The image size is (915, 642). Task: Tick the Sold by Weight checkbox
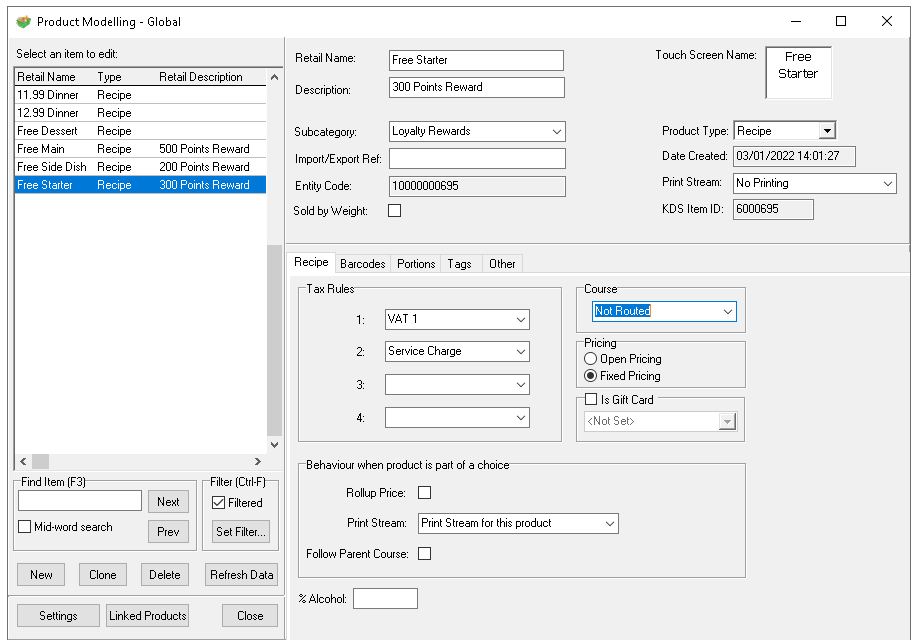[394, 211]
